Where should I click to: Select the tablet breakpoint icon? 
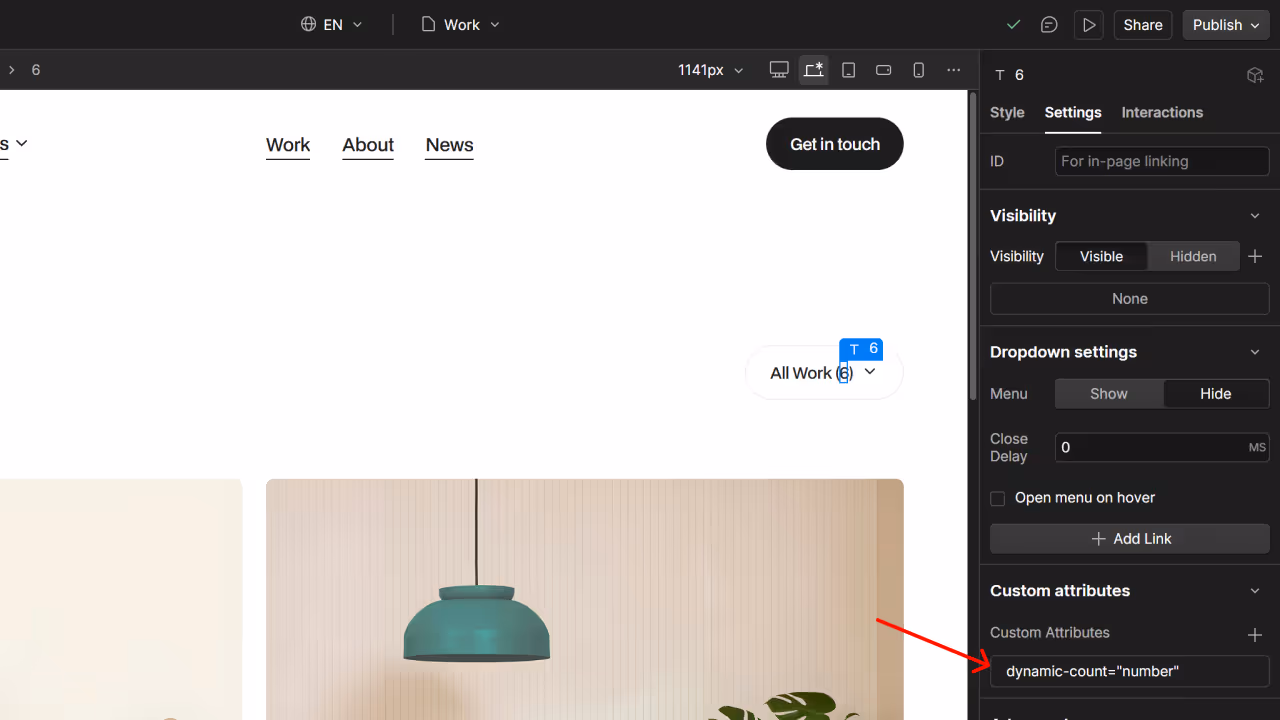point(848,70)
